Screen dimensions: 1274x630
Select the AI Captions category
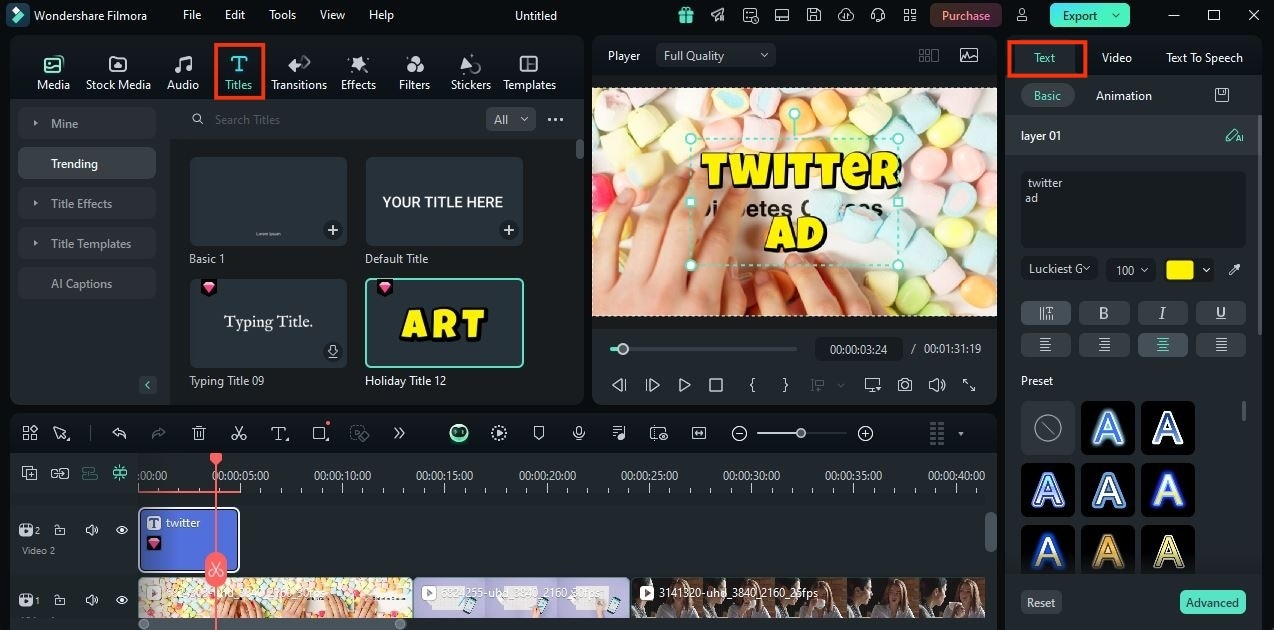click(x=87, y=283)
